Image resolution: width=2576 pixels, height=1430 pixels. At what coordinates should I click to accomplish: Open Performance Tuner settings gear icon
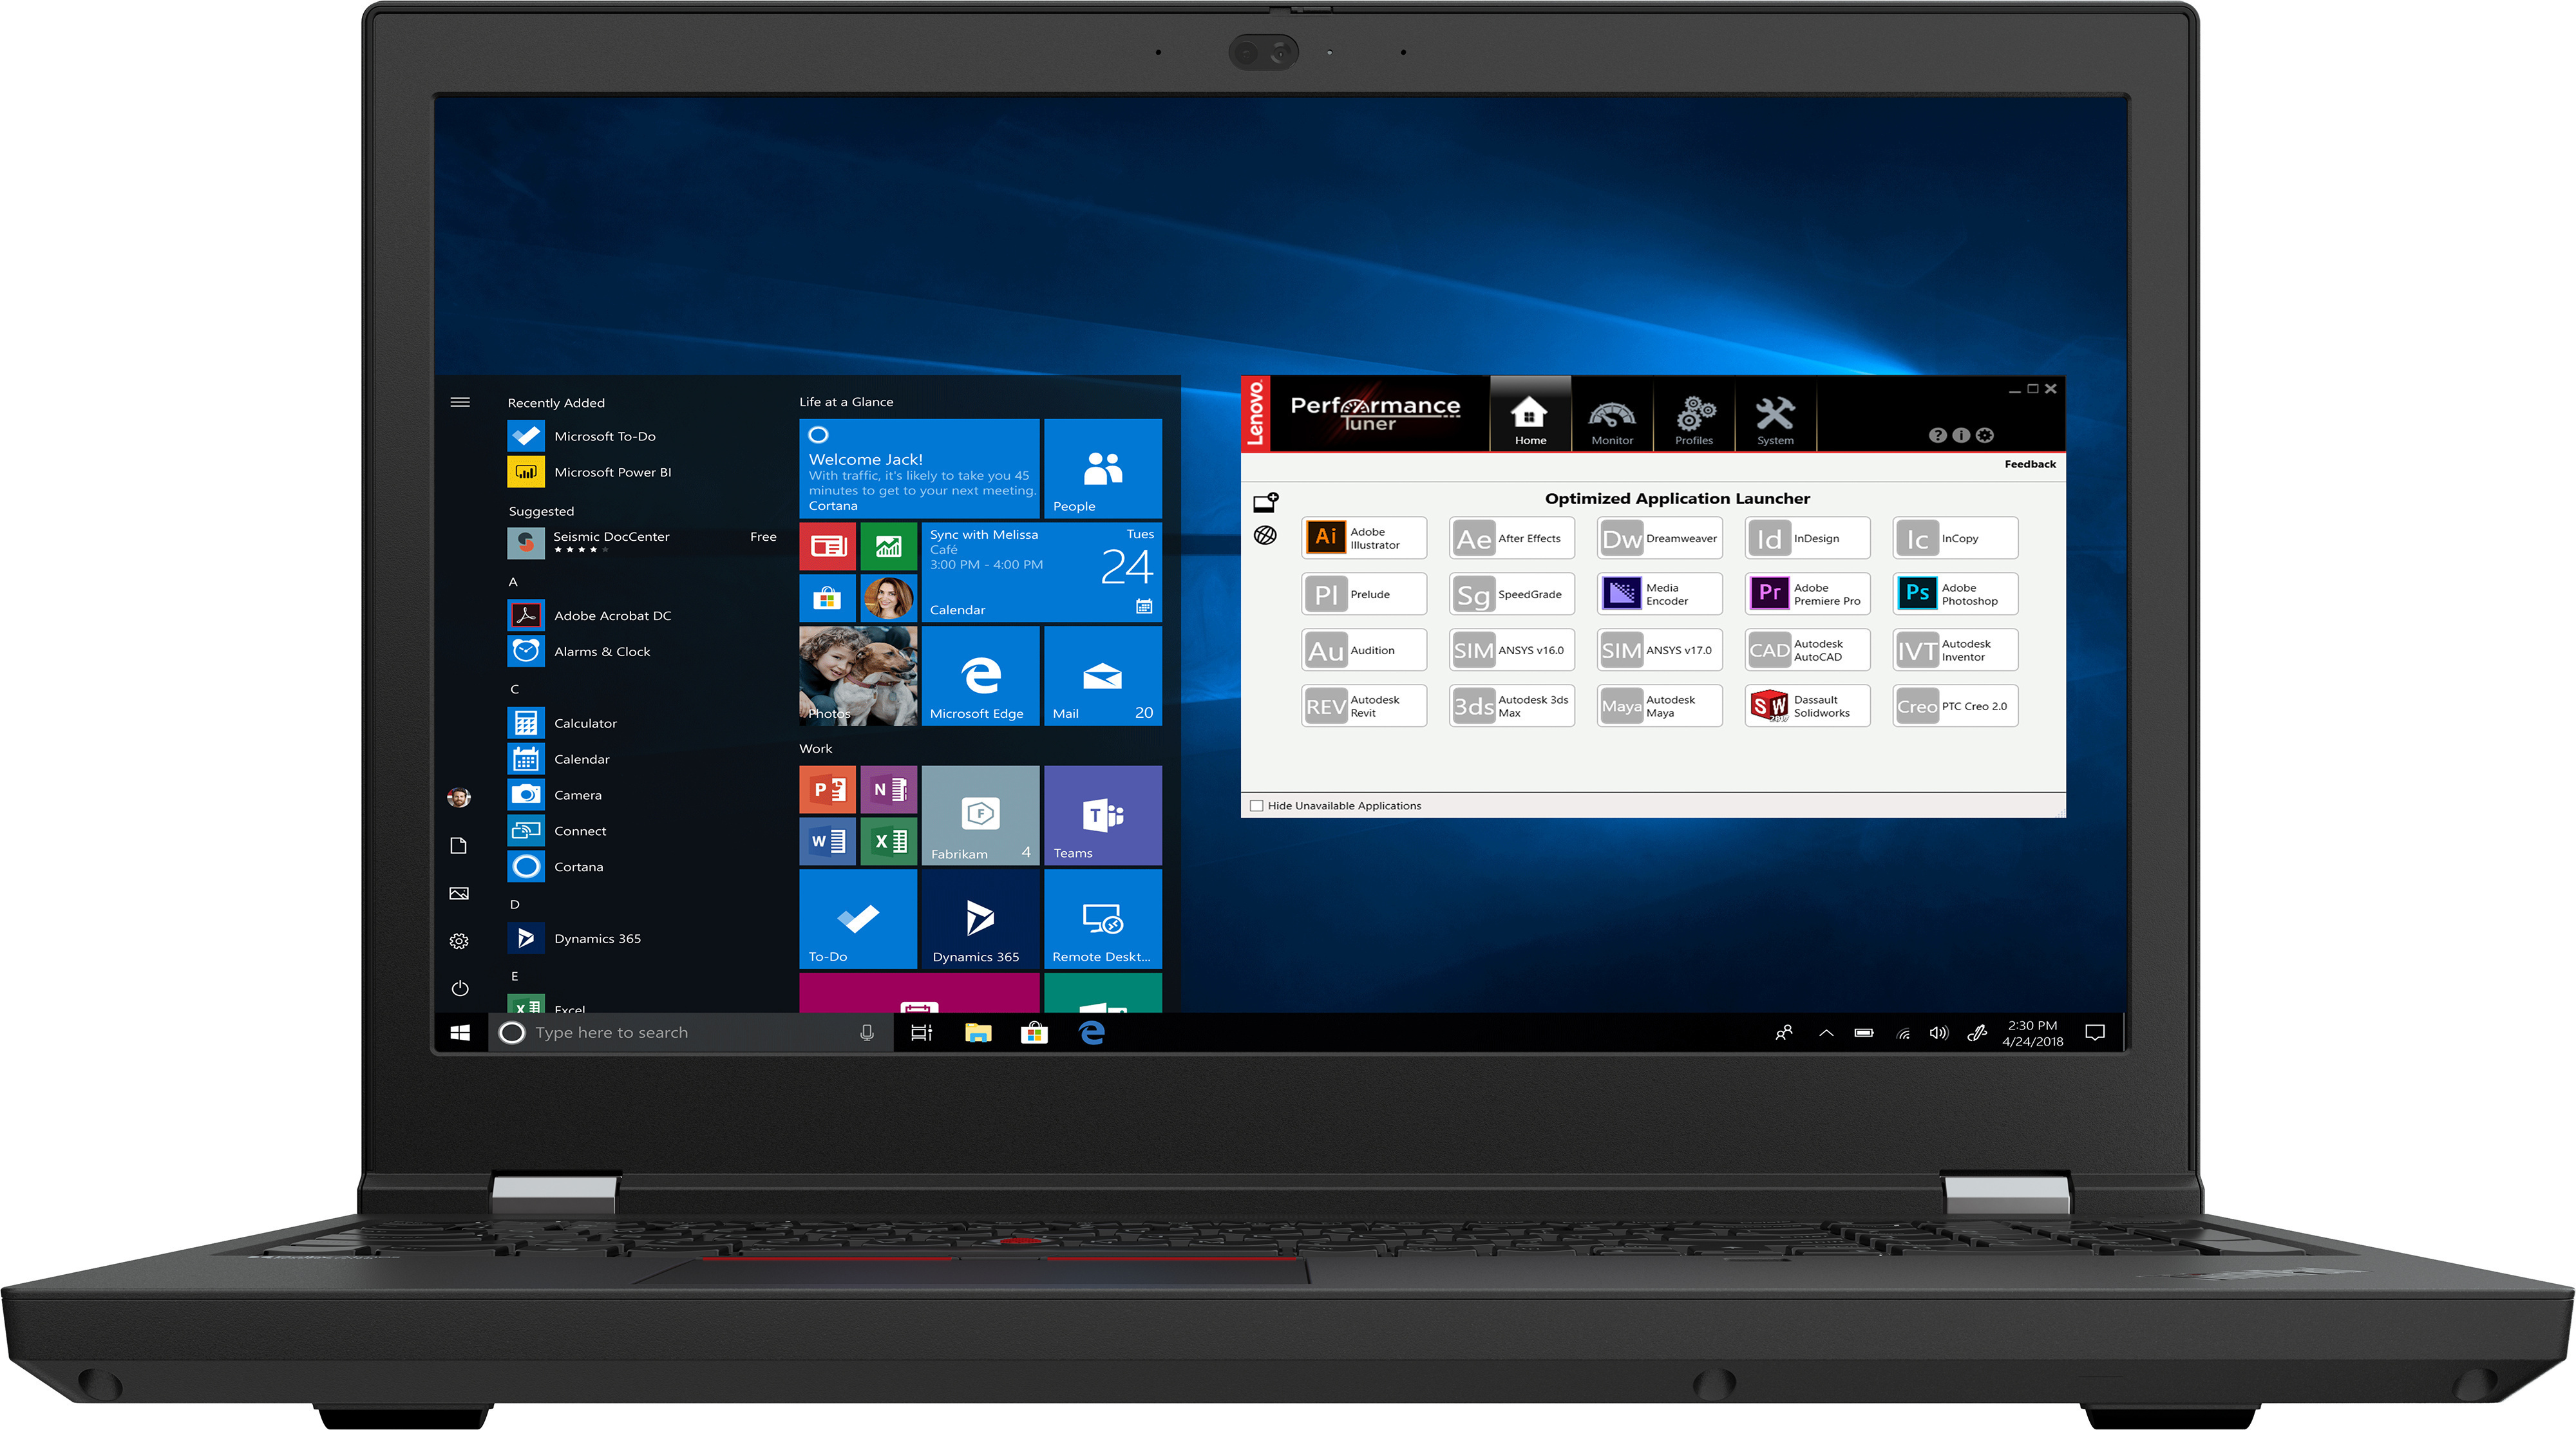[x=1985, y=435]
